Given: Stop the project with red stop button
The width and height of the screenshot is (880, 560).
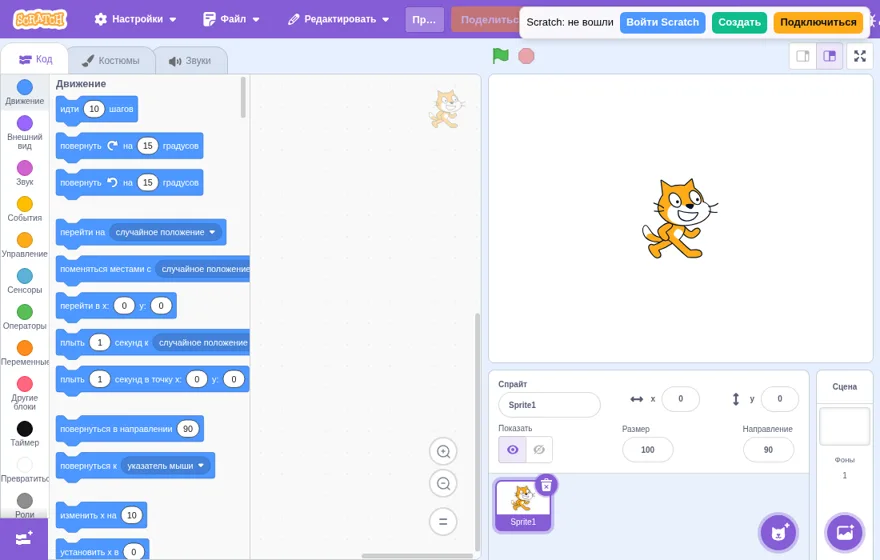Looking at the screenshot, I should 526,56.
